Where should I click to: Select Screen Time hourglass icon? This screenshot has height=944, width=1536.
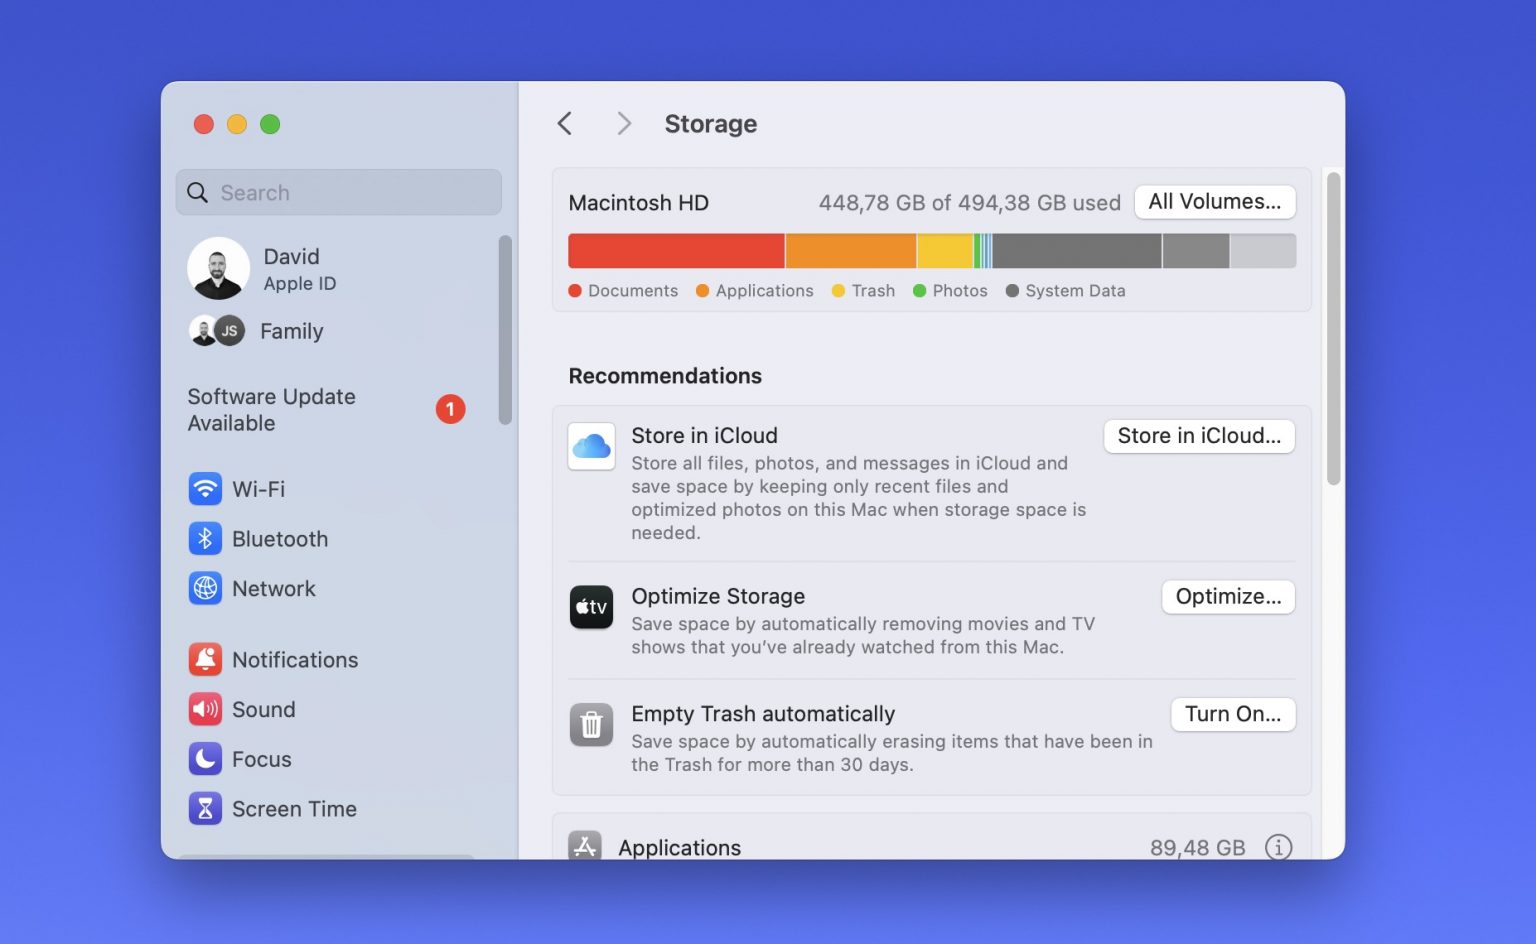click(x=205, y=809)
